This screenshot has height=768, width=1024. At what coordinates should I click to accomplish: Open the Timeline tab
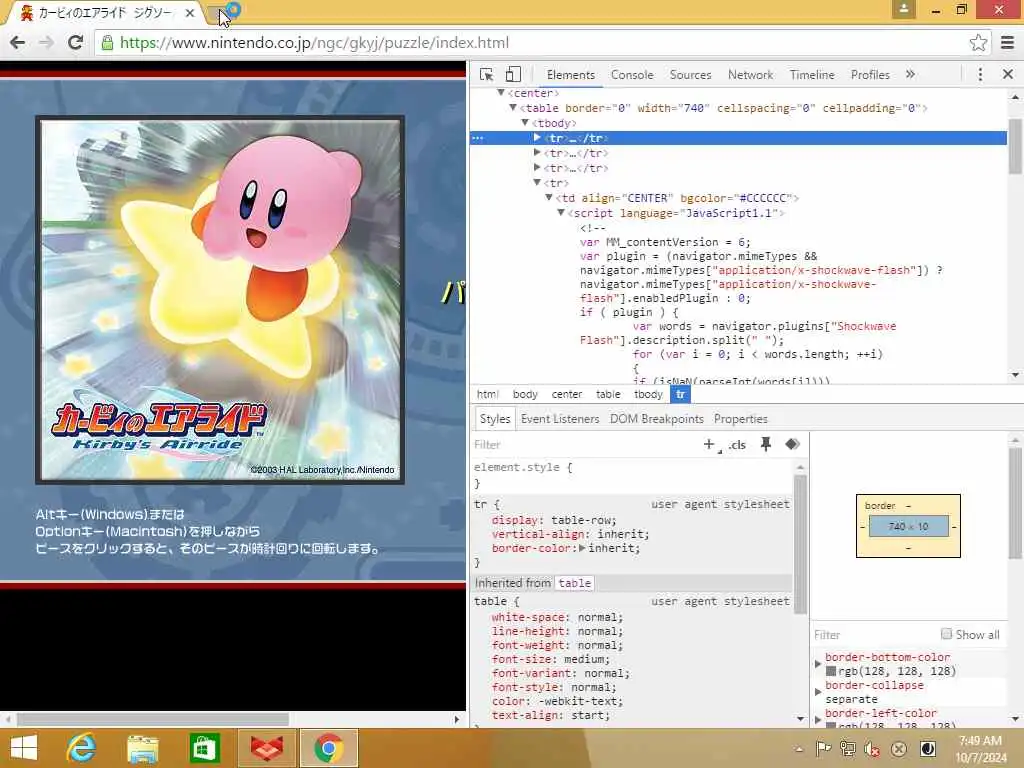tap(812, 74)
